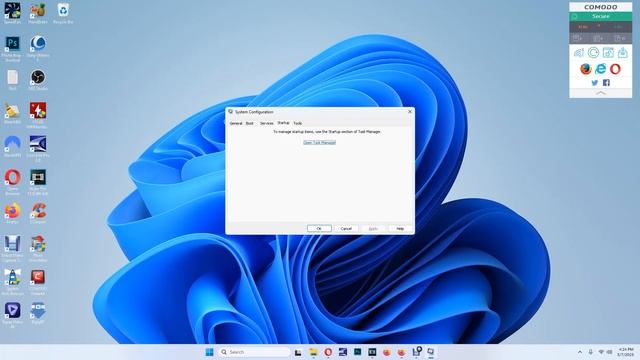Click the circular scan icon in COMODO widget
Screen dimensions: 640x360
tap(593, 52)
